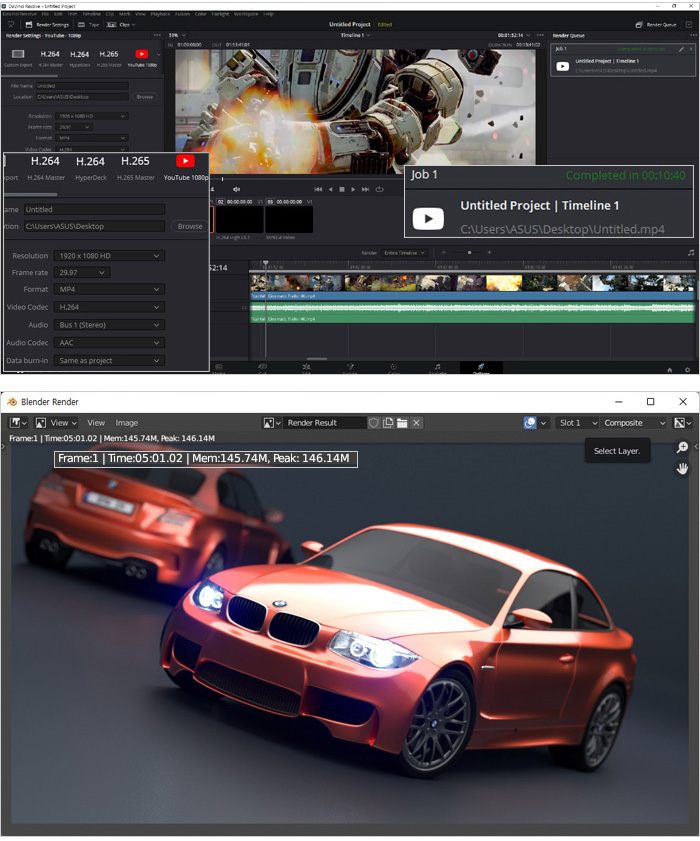Expand the display channels dropdown arrow
Image resolution: width=700 pixels, height=841 pixels.
pos(543,423)
